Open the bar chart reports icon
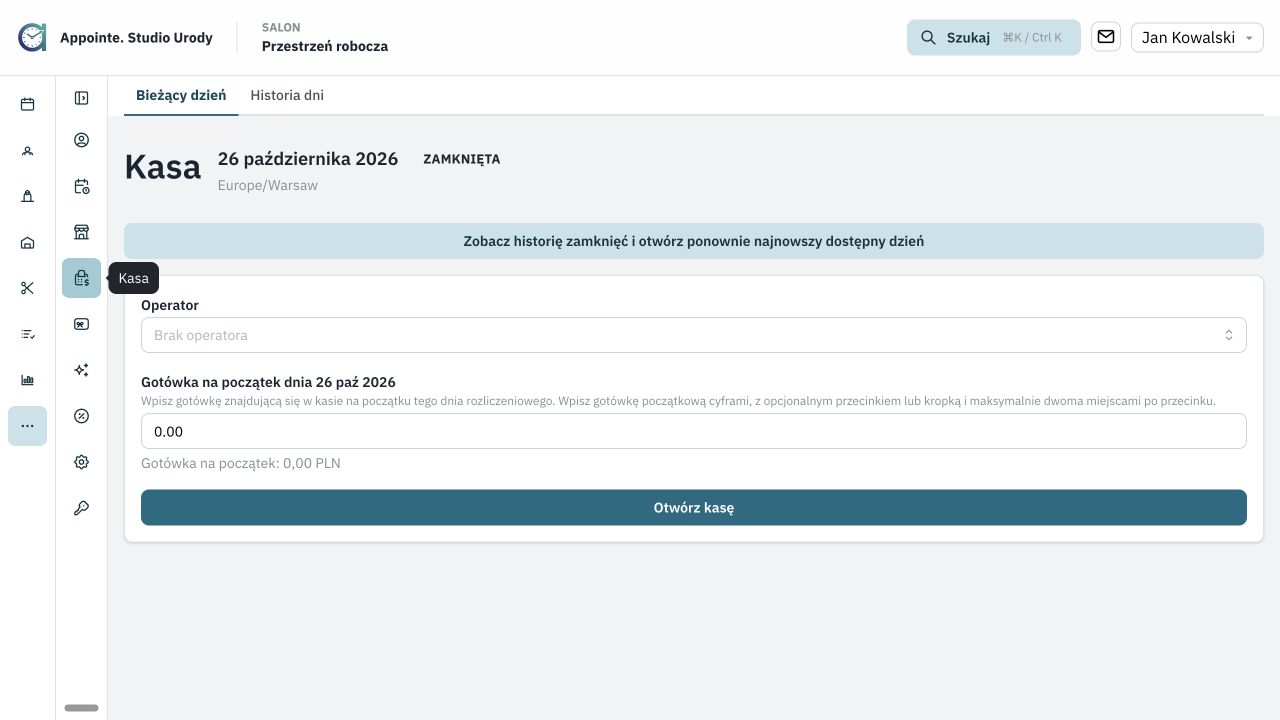The height and width of the screenshot is (720, 1280). [27, 380]
